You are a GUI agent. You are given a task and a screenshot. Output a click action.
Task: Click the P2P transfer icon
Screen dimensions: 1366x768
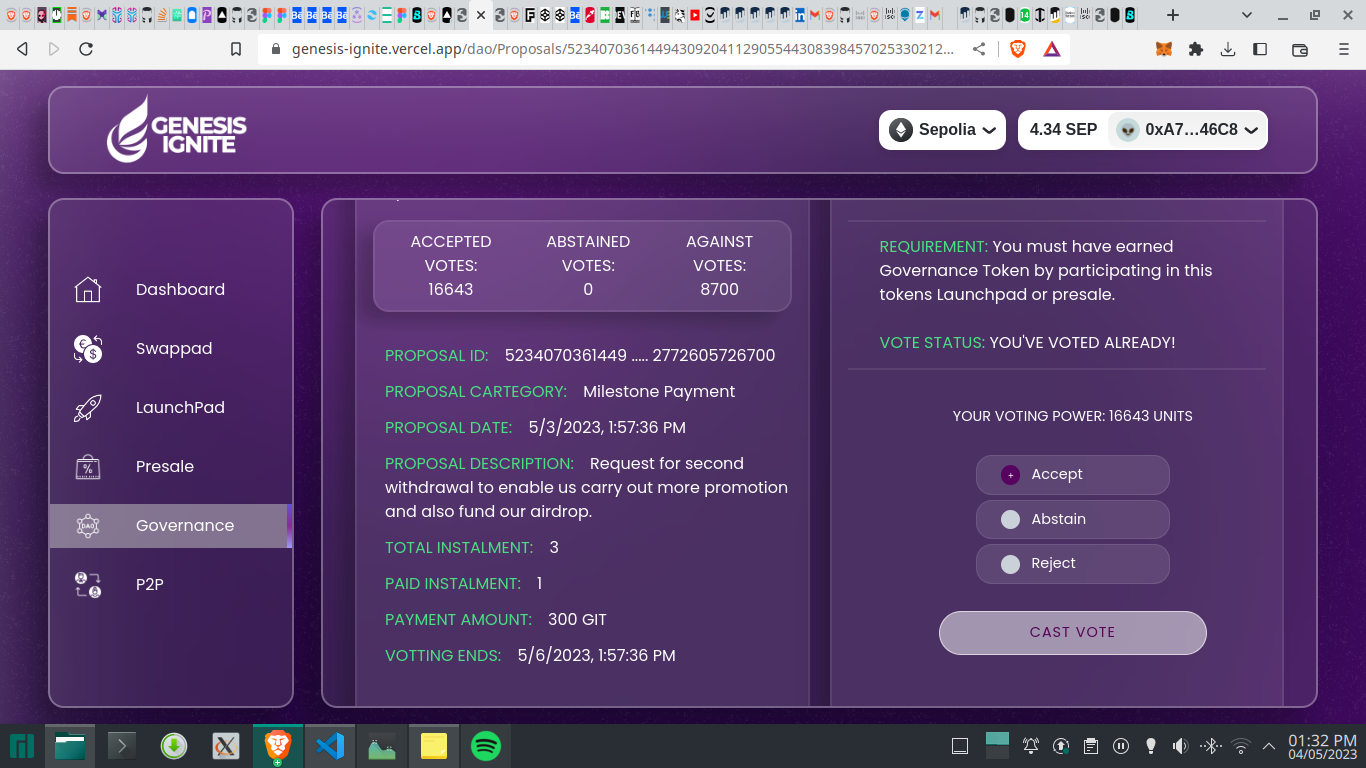click(x=88, y=584)
